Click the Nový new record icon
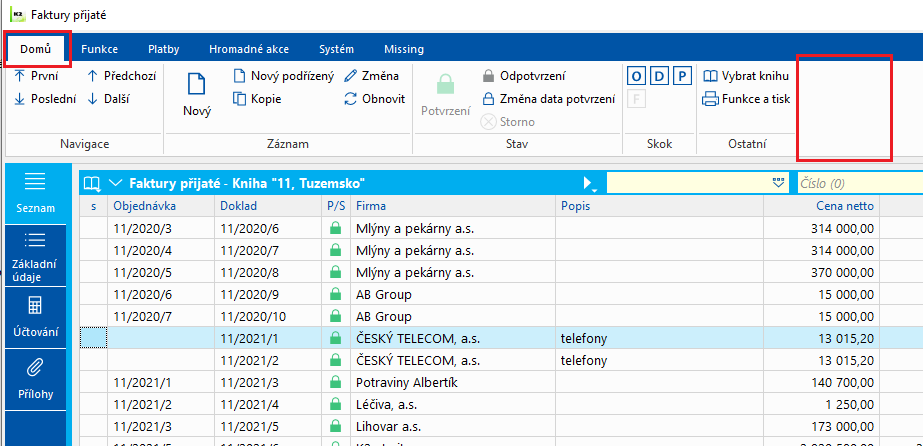Viewport: 923px width, 446px height. [196, 85]
